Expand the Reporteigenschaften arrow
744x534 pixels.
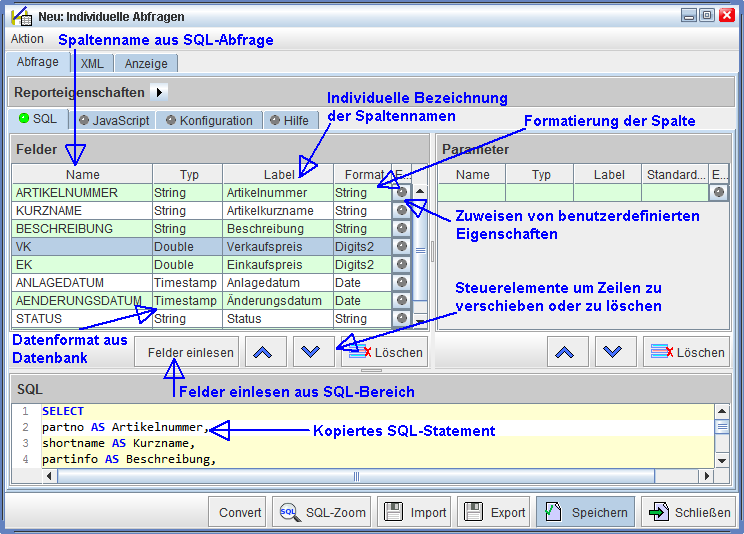point(158,92)
